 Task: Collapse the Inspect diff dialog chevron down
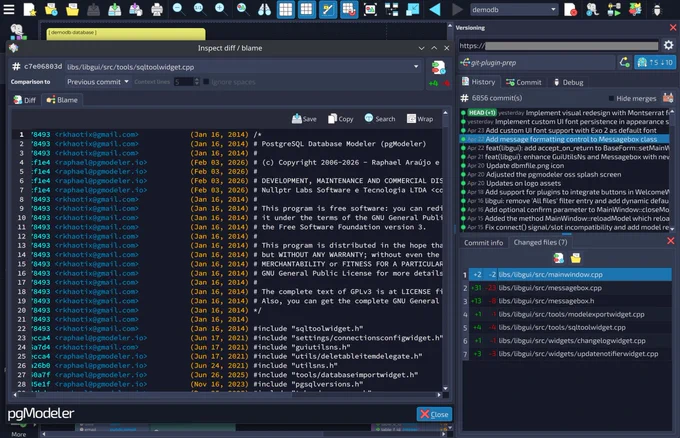[x=421, y=48]
